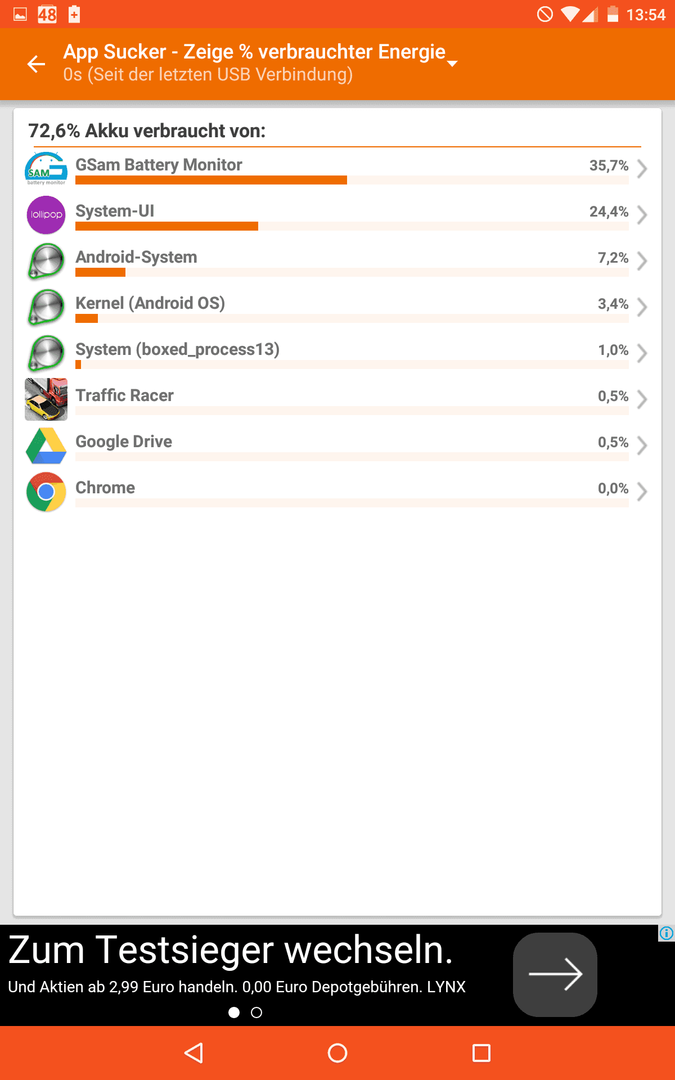Tap the Kernel (Android OS) icon

tap(46, 307)
